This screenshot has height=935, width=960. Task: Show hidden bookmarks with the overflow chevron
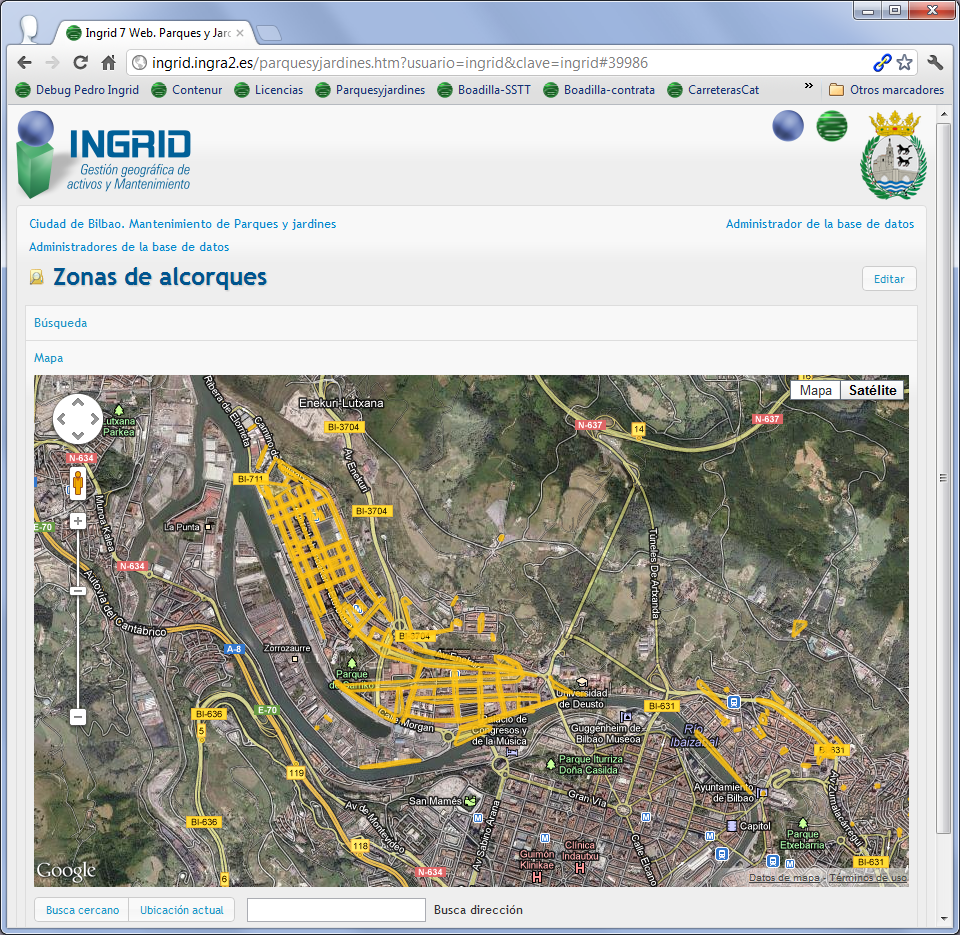point(808,89)
